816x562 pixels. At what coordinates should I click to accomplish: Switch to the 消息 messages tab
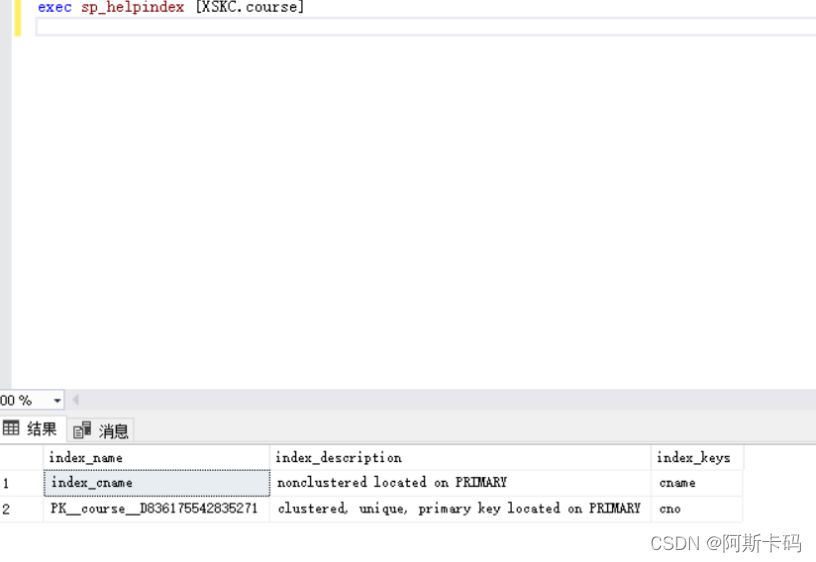click(x=101, y=430)
